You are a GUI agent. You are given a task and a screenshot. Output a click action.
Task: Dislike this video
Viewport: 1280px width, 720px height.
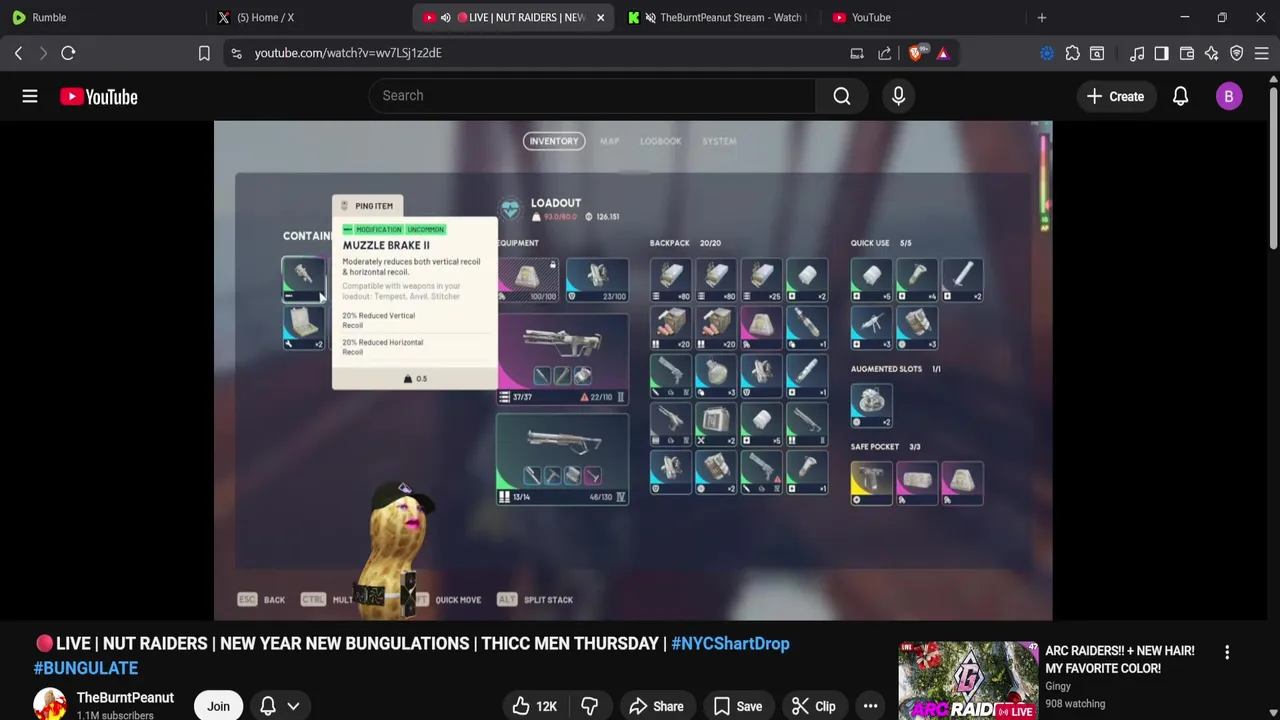coord(589,706)
